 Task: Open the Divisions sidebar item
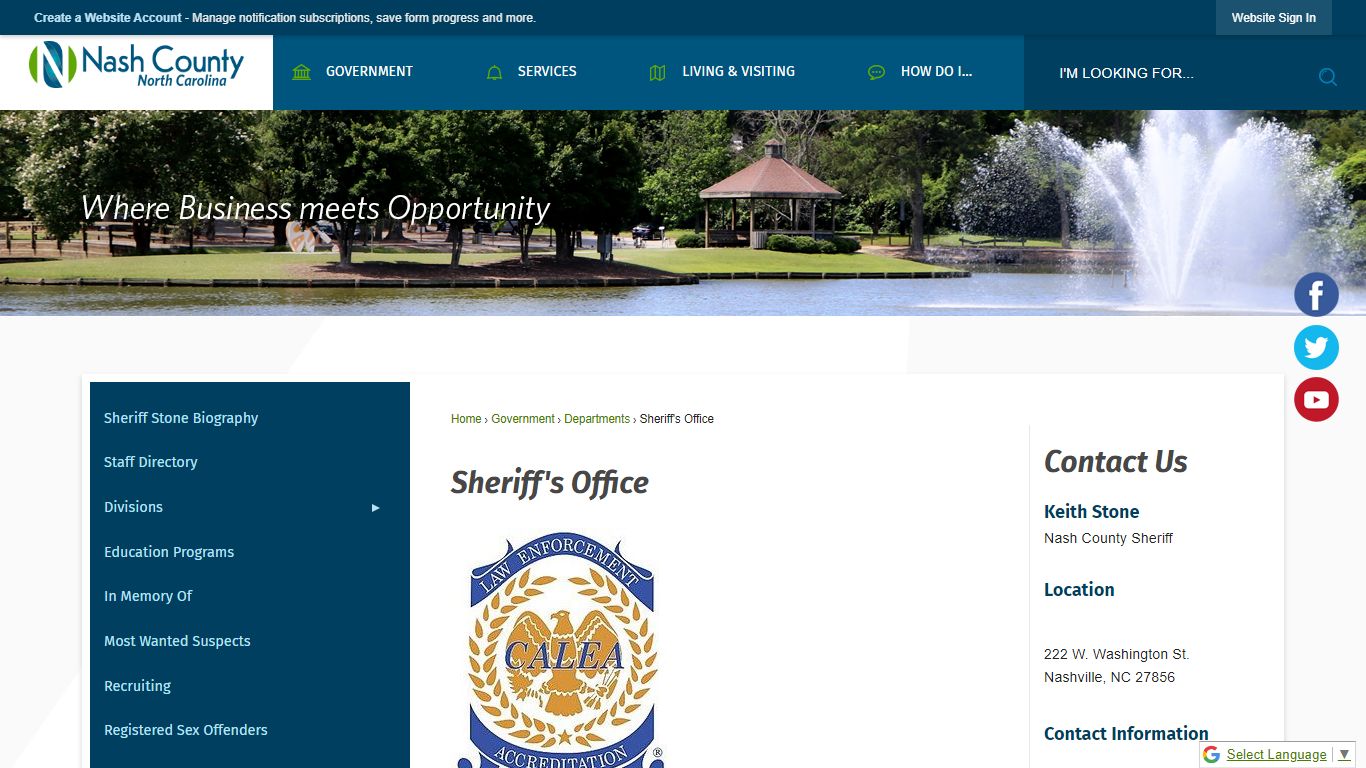click(133, 507)
